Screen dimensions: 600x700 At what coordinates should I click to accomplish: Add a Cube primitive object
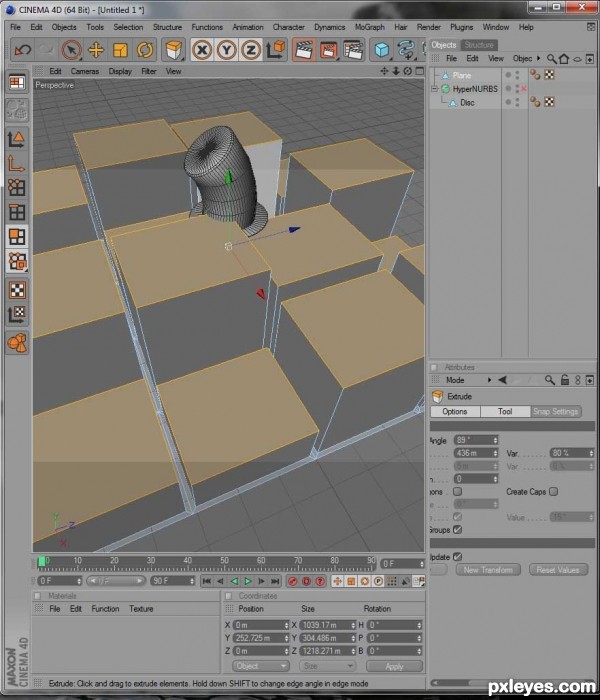(382, 50)
